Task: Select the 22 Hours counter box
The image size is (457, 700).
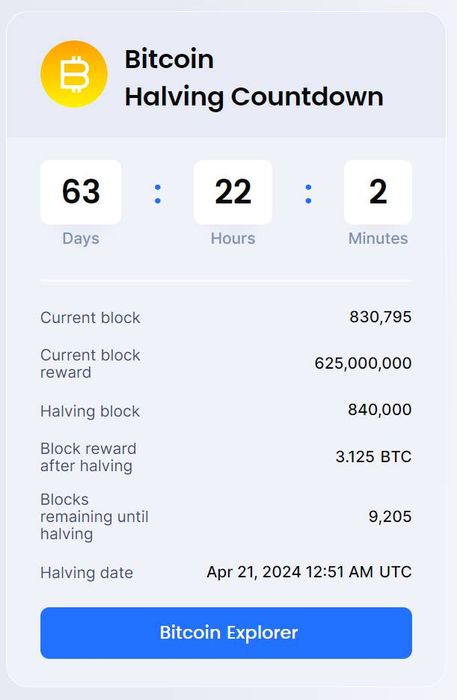Action: (x=233, y=192)
